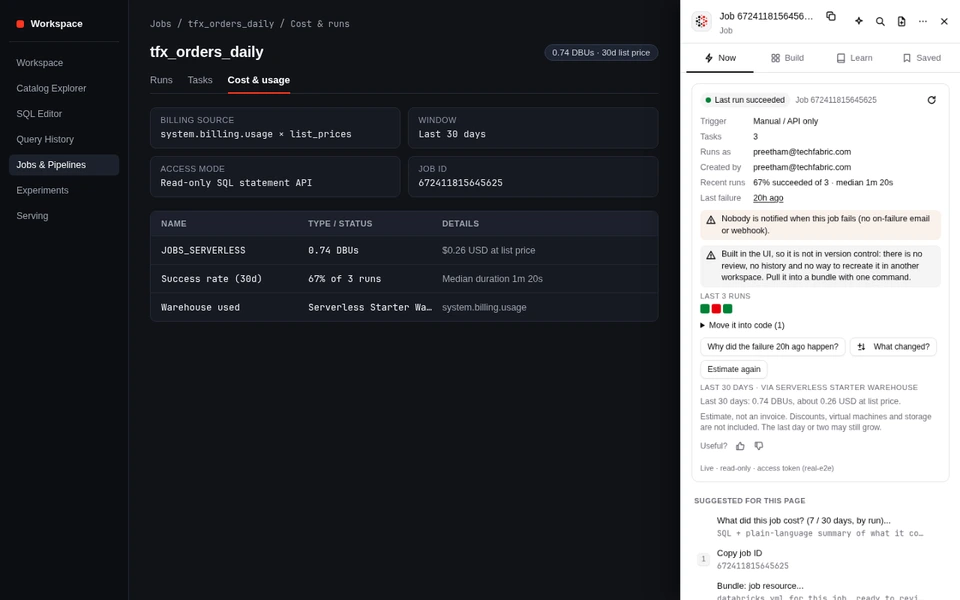Click the 'Median duration 1m 20s' cell
Screen dimensions: 960x600
492,279
